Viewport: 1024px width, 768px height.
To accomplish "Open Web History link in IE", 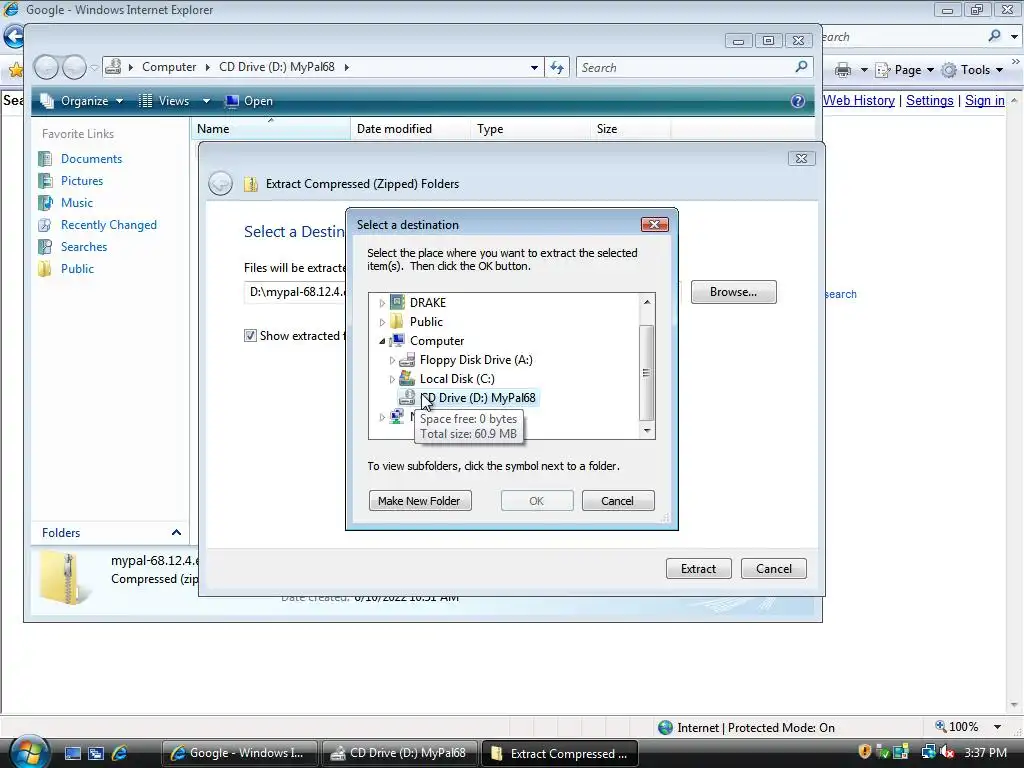I will [x=859, y=101].
